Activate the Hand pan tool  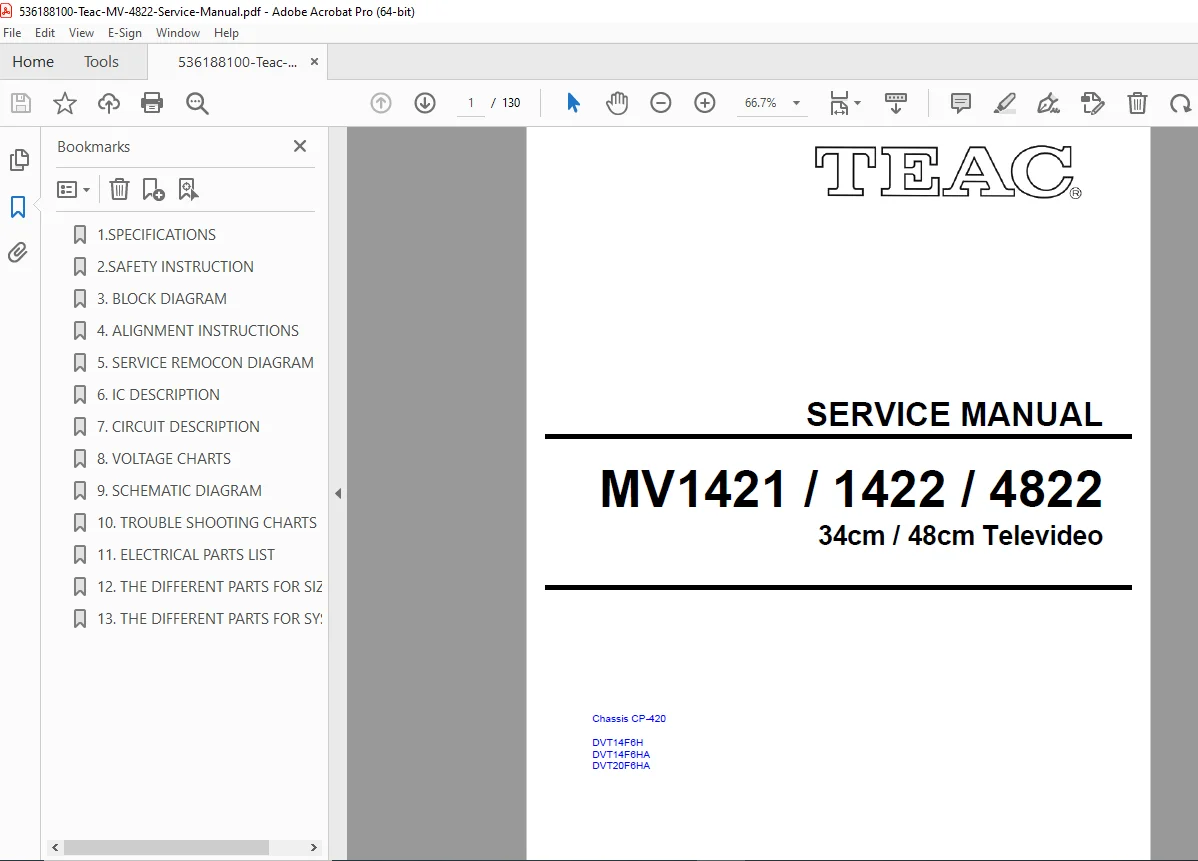point(617,102)
